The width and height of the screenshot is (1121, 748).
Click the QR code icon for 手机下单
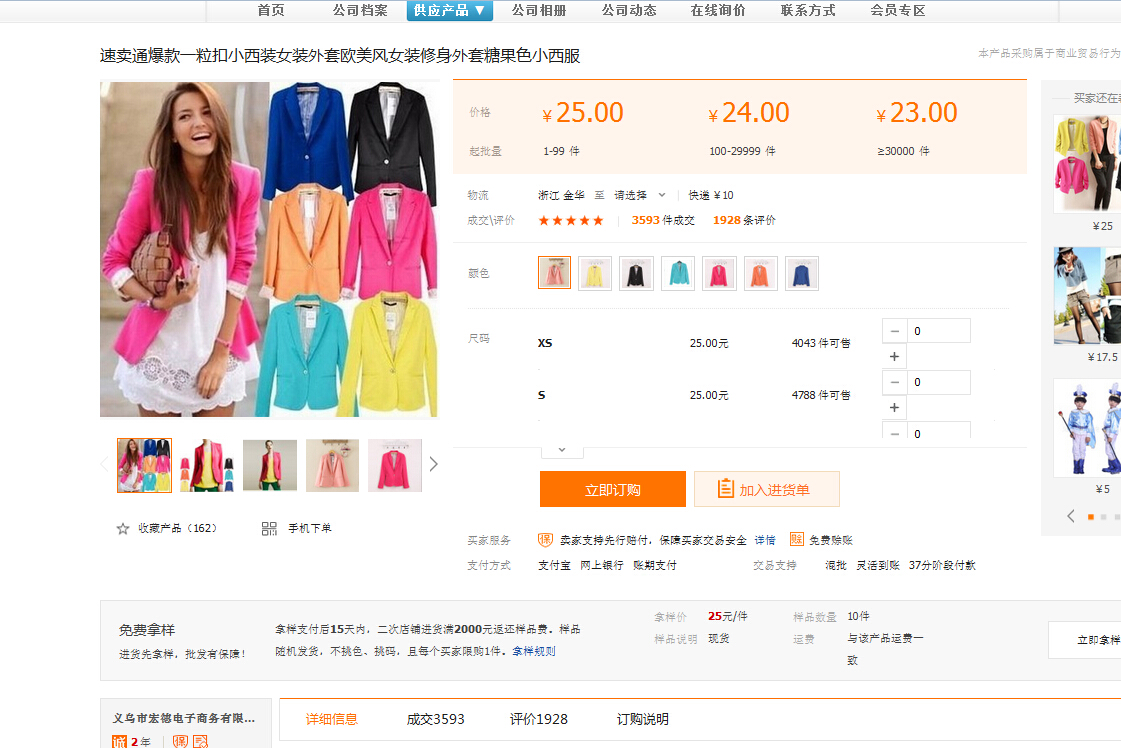[269, 528]
